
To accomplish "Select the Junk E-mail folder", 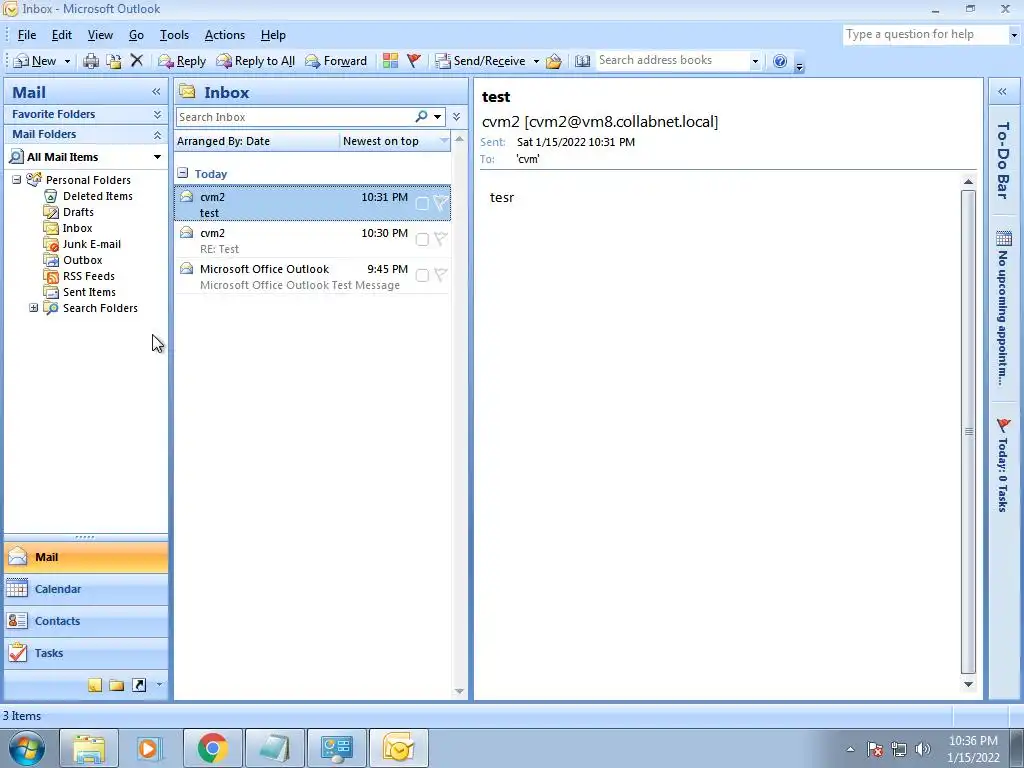I will 91,244.
